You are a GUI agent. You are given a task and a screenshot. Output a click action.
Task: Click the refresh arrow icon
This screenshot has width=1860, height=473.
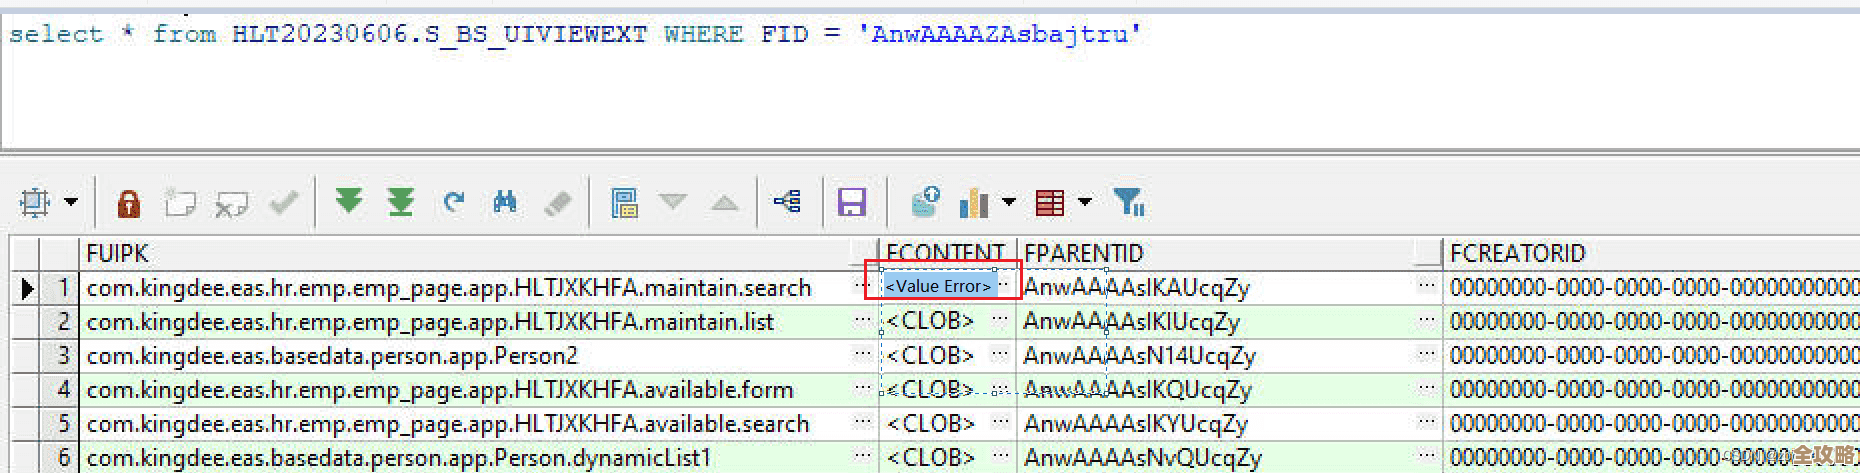point(454,203)
